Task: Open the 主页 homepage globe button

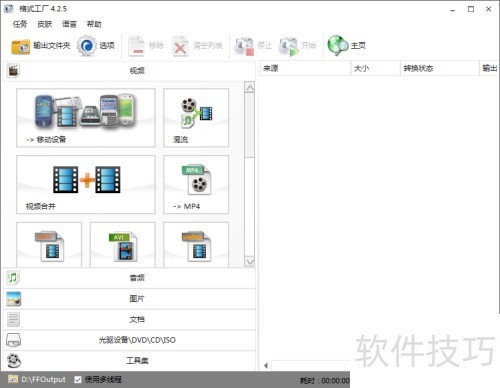Action: 347,46
